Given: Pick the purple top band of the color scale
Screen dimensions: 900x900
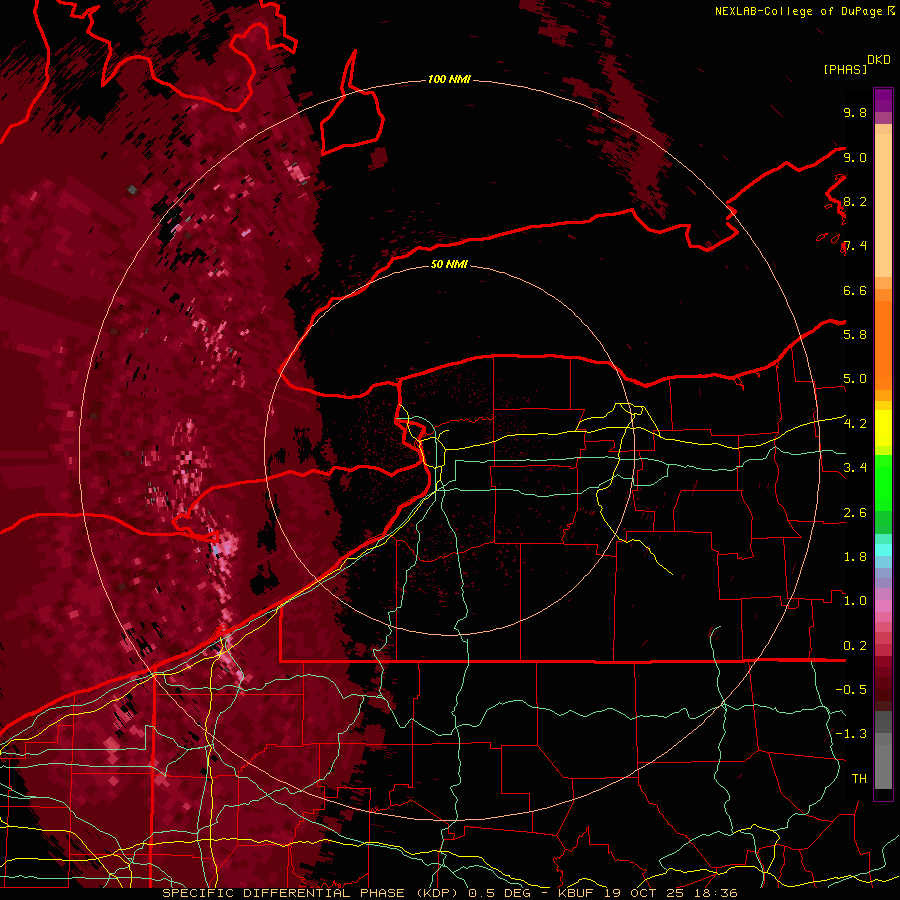Looking at the screenshot, I should (x=883, y=100).
